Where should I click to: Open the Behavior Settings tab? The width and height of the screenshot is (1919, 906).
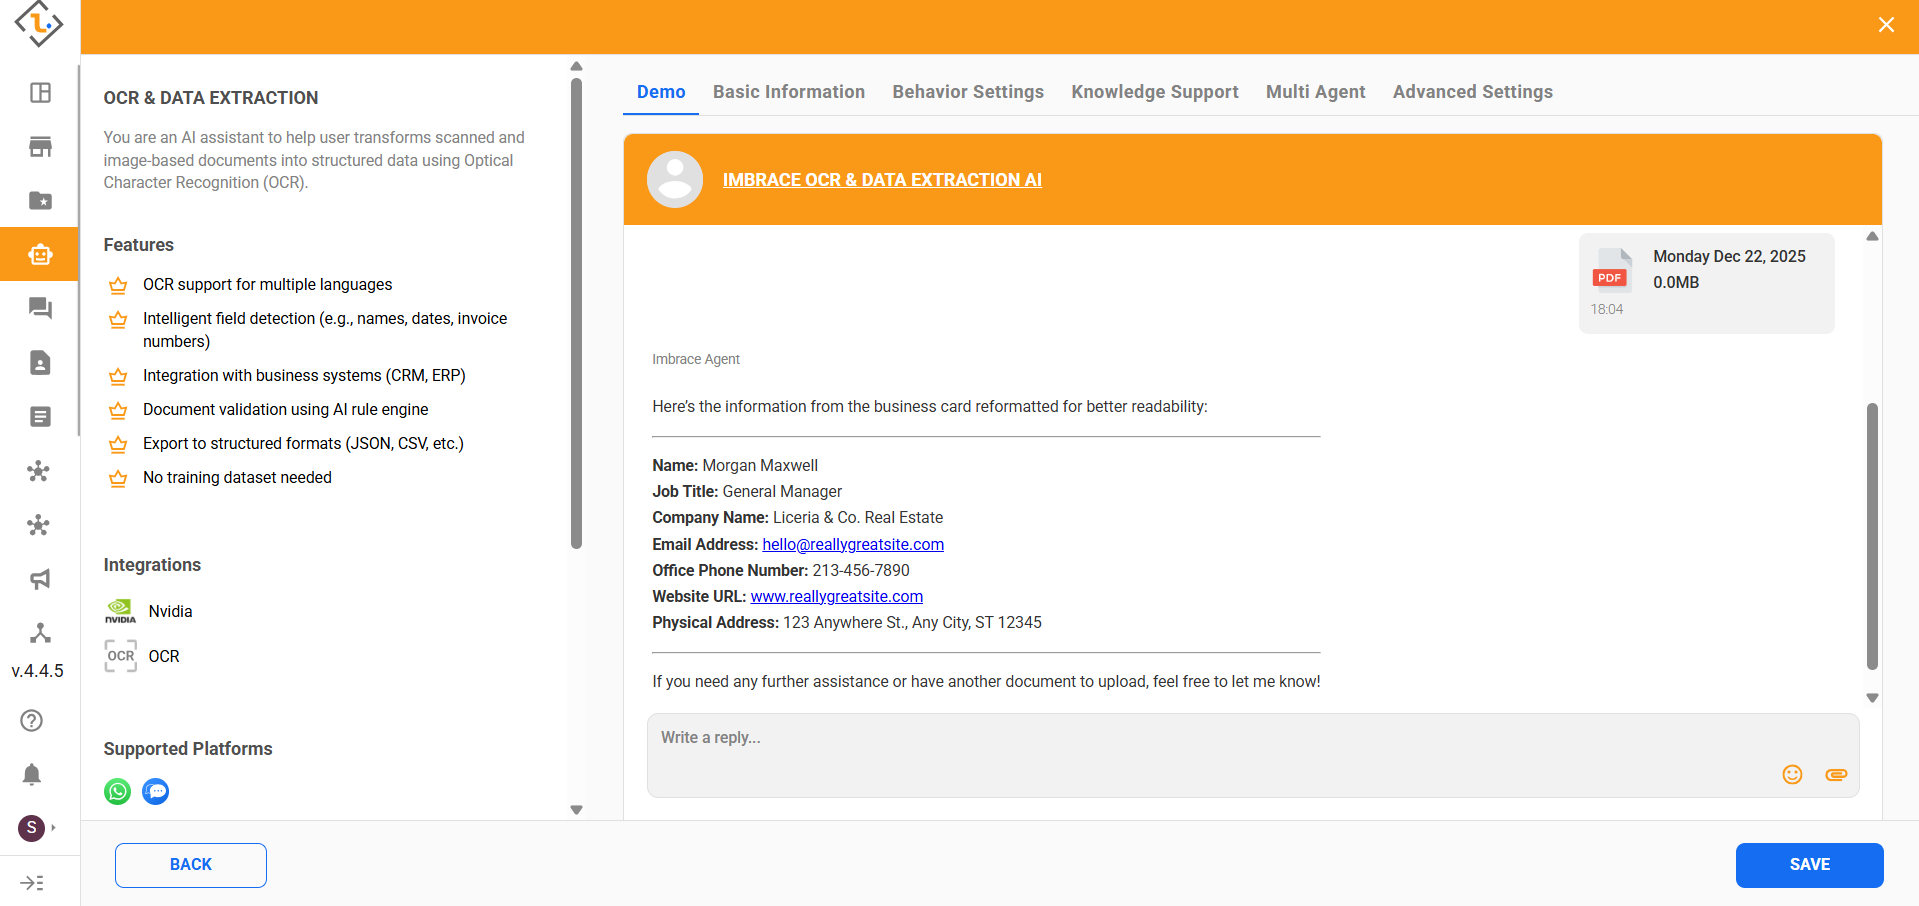coord(967,92)
